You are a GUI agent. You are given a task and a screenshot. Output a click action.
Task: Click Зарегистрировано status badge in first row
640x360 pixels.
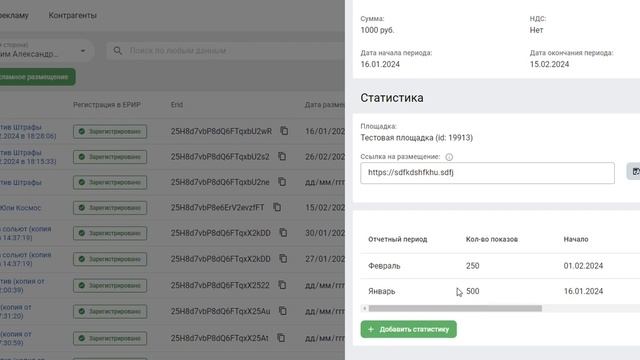tap(110, 131)
